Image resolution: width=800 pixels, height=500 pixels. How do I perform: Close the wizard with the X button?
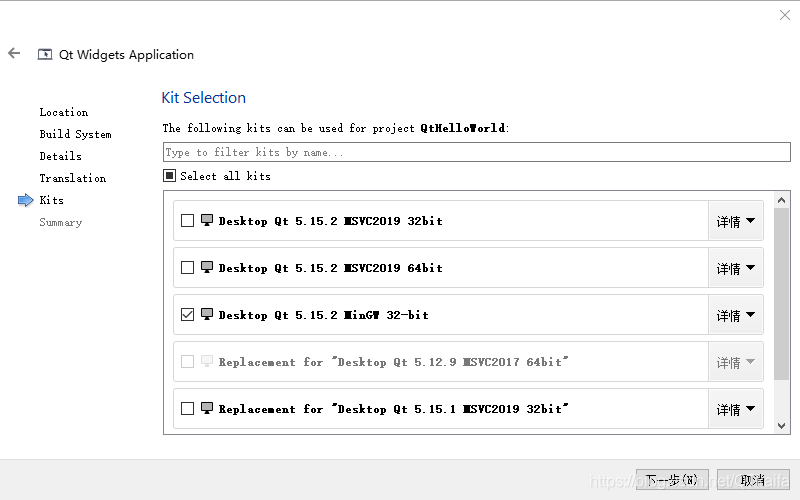785,15
